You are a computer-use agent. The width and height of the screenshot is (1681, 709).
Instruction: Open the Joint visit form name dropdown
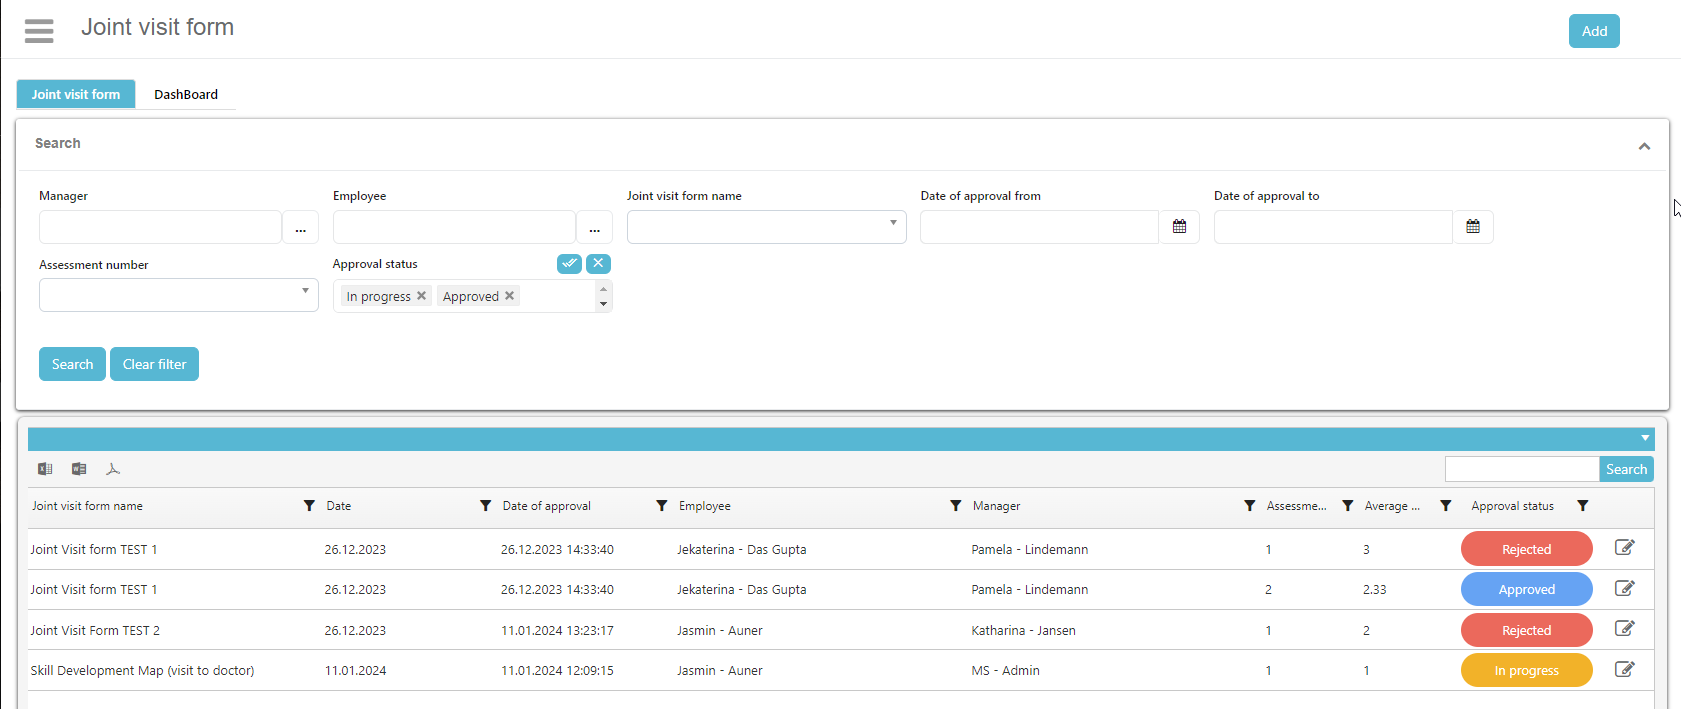click(766, 227)
